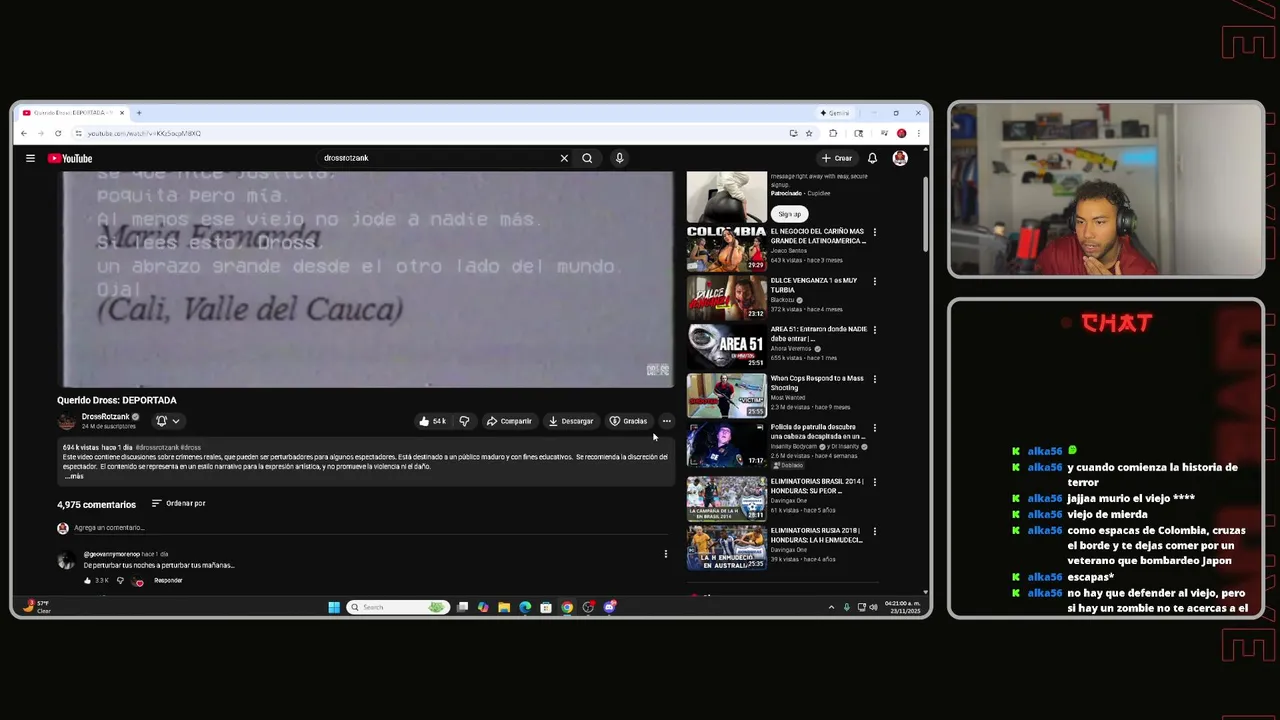Open AREA 51 video thumbnail

[x=726, y=346]
